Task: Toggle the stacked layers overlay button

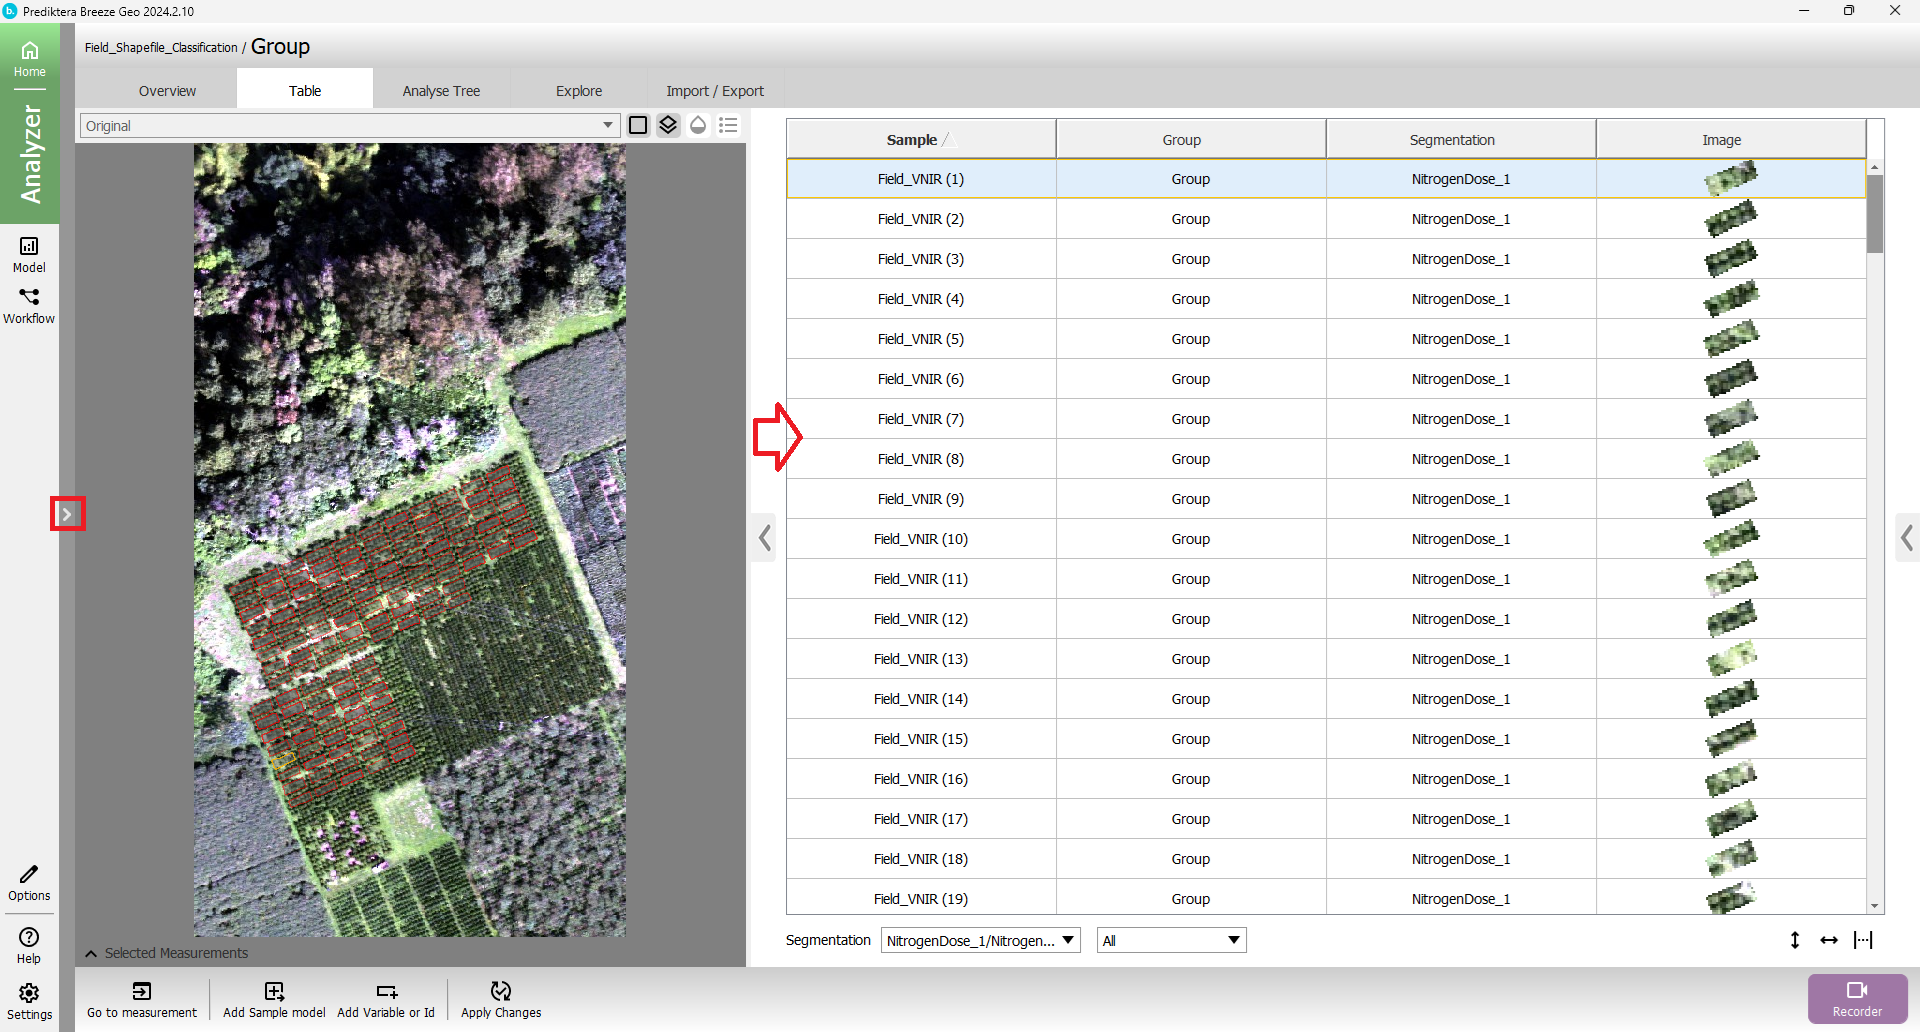Action: pyautogui.click(x=668, y=125)
